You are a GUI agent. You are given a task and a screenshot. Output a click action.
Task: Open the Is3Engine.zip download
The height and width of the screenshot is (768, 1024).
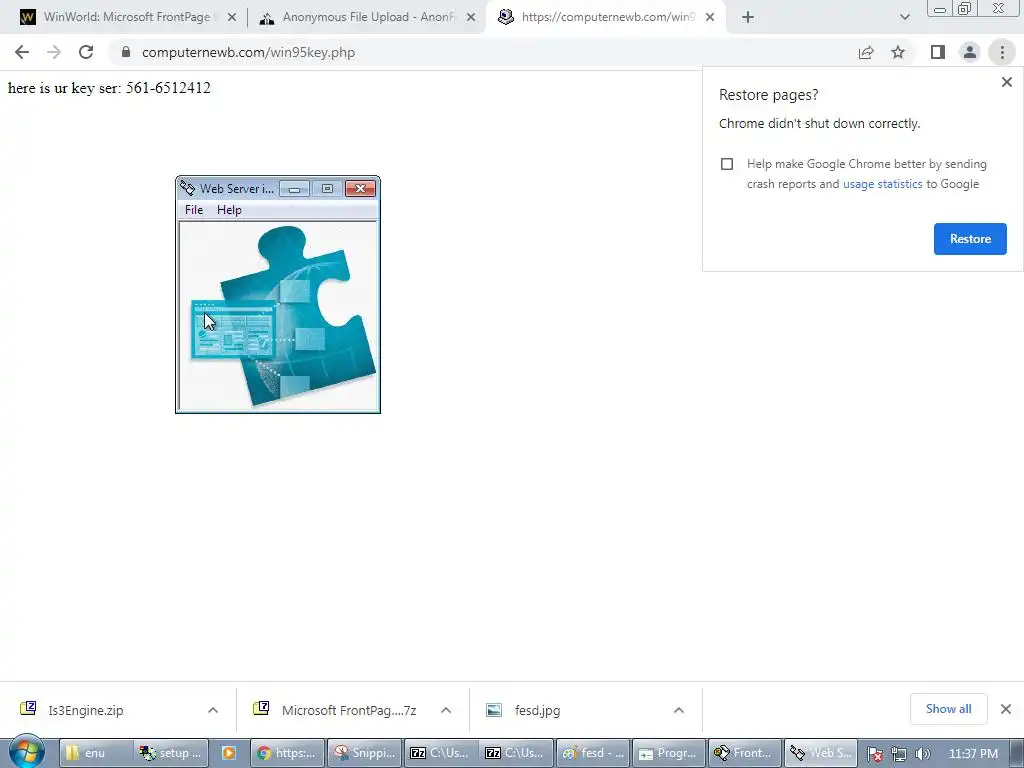click(86, 711)
